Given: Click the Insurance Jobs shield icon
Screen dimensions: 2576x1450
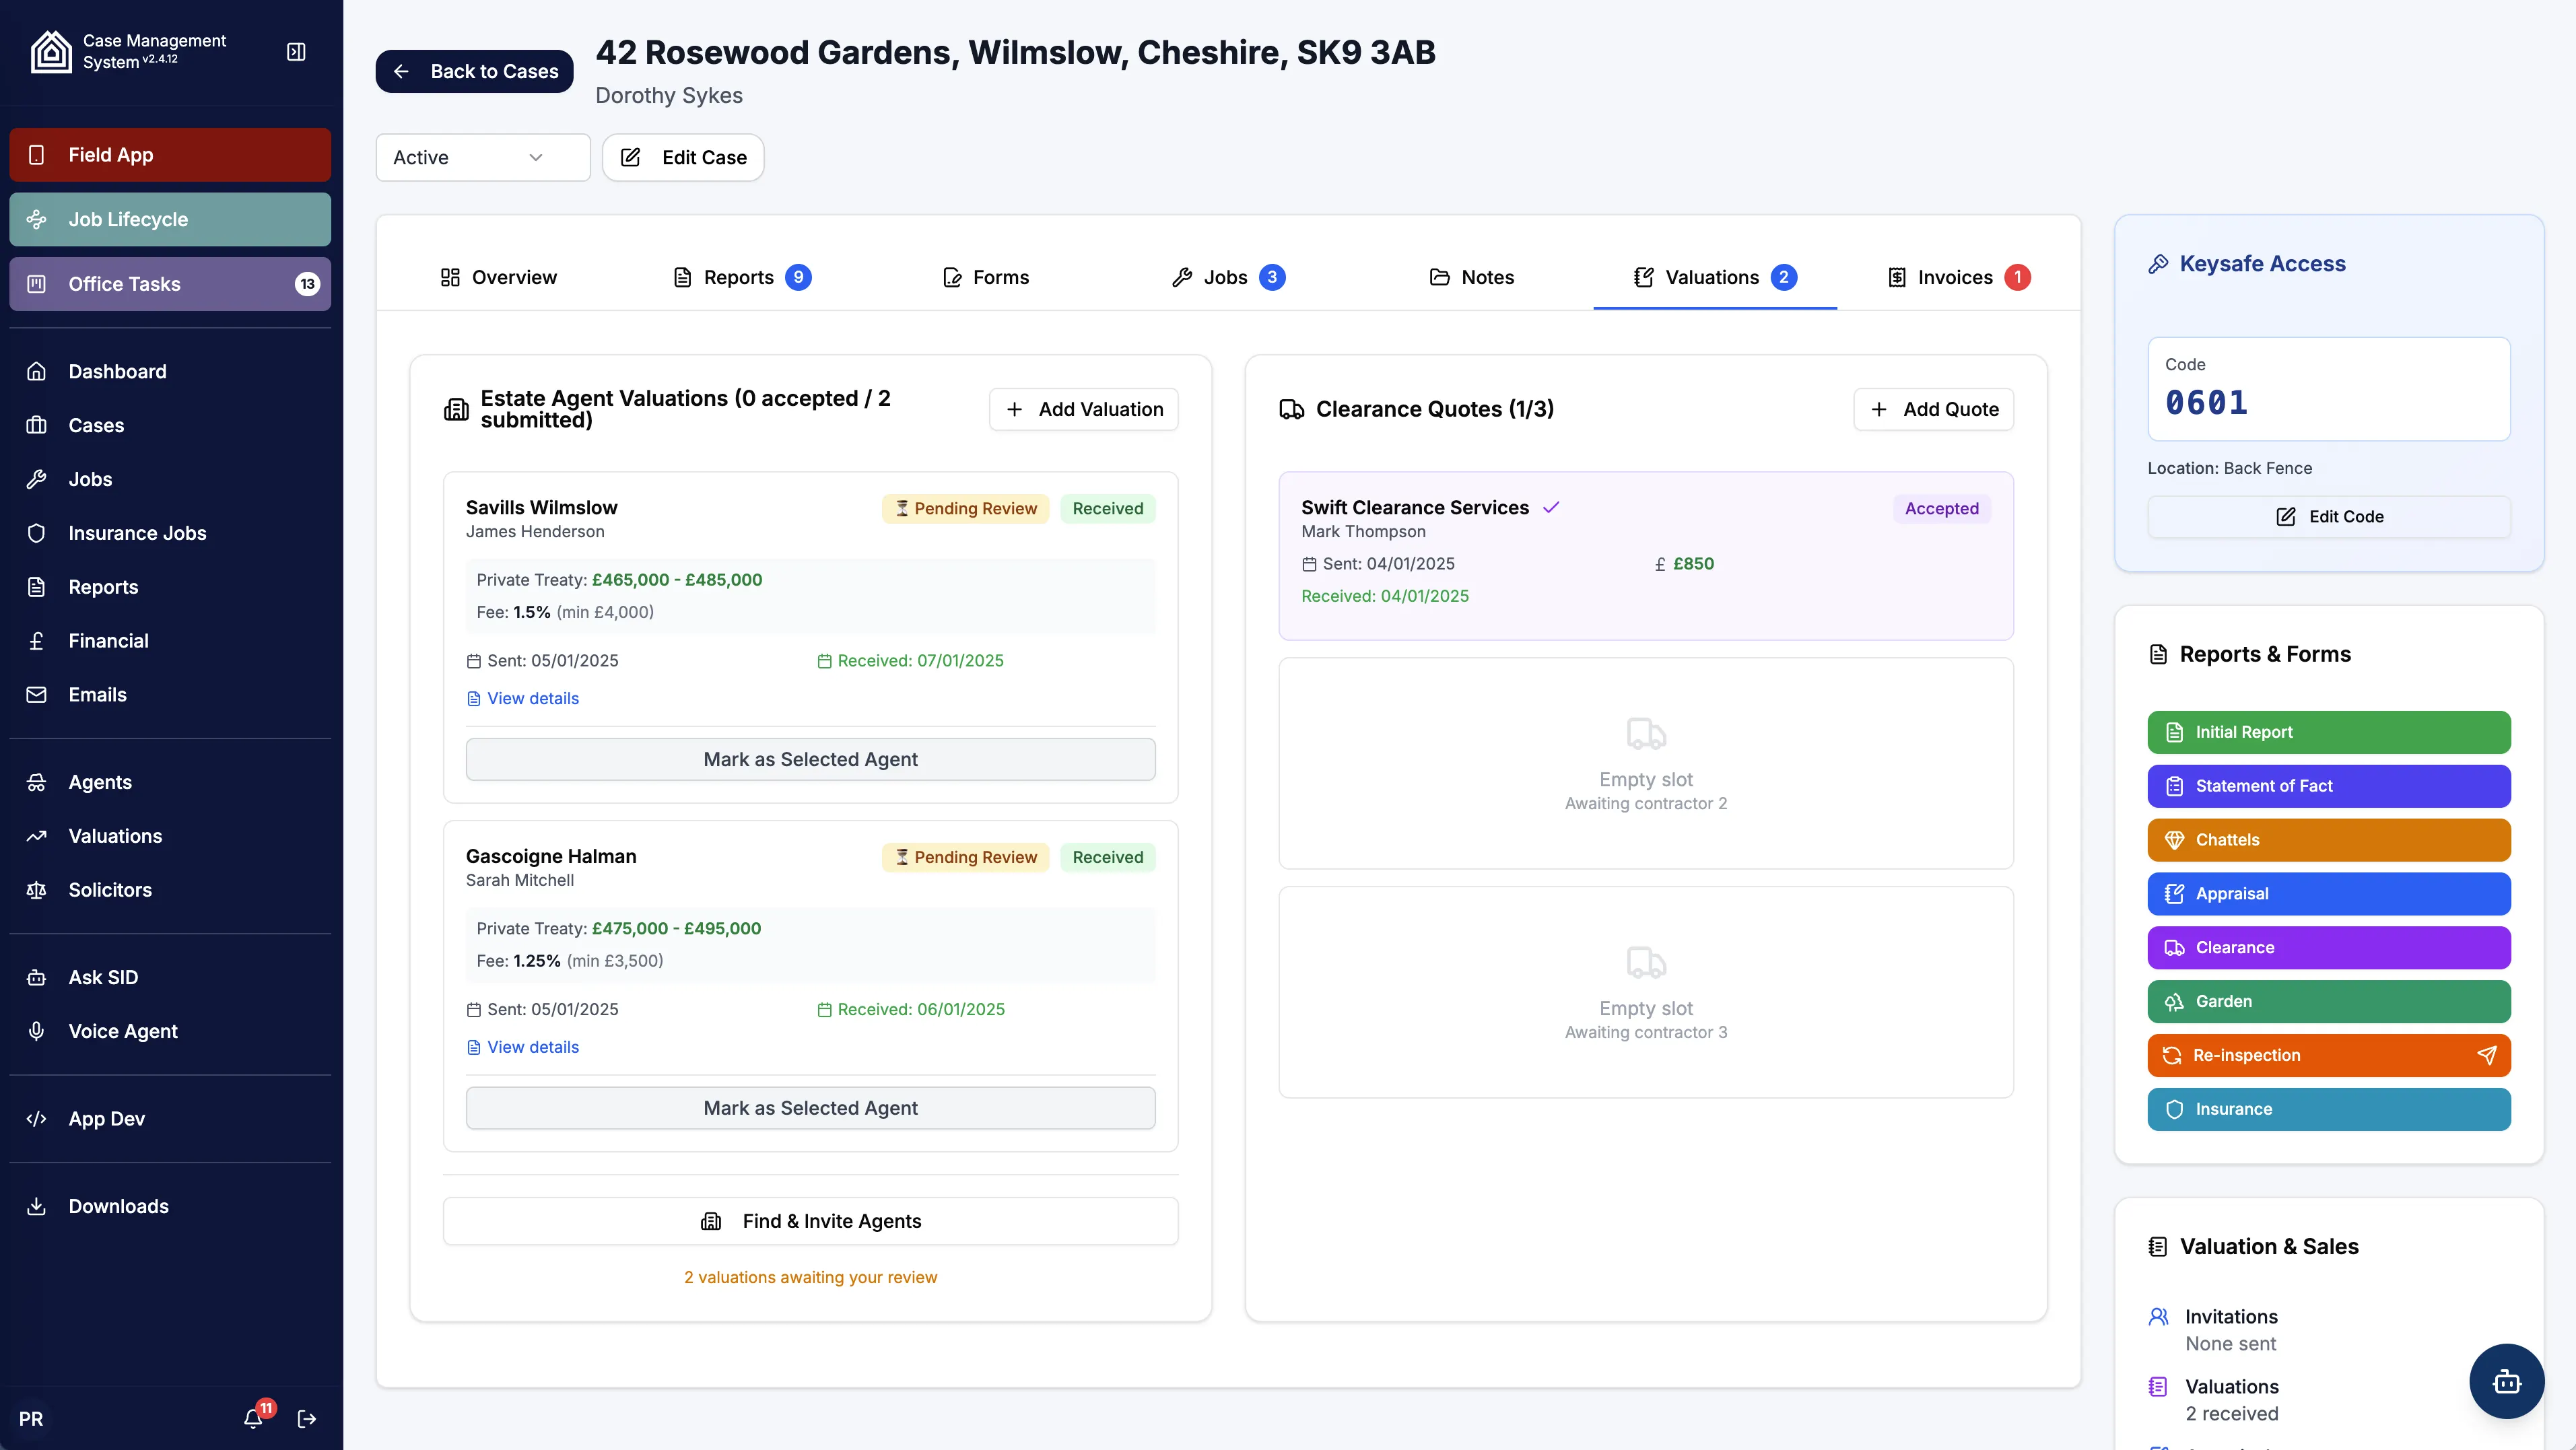Looking at the screenshot, I should [37, 533].
